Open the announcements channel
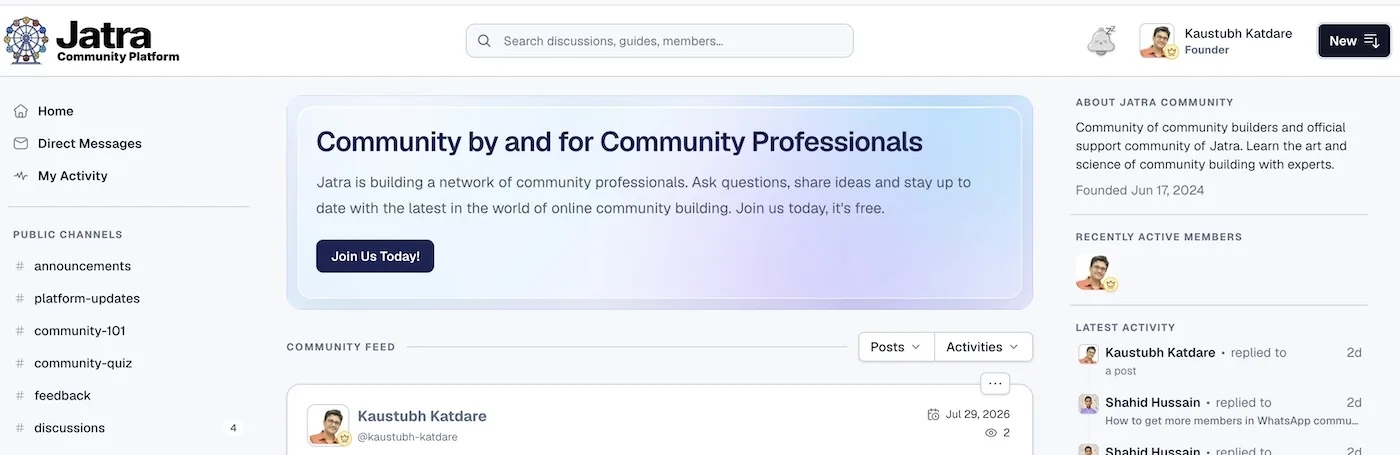This screenshot has height=455, width=1400. [82, 266]
